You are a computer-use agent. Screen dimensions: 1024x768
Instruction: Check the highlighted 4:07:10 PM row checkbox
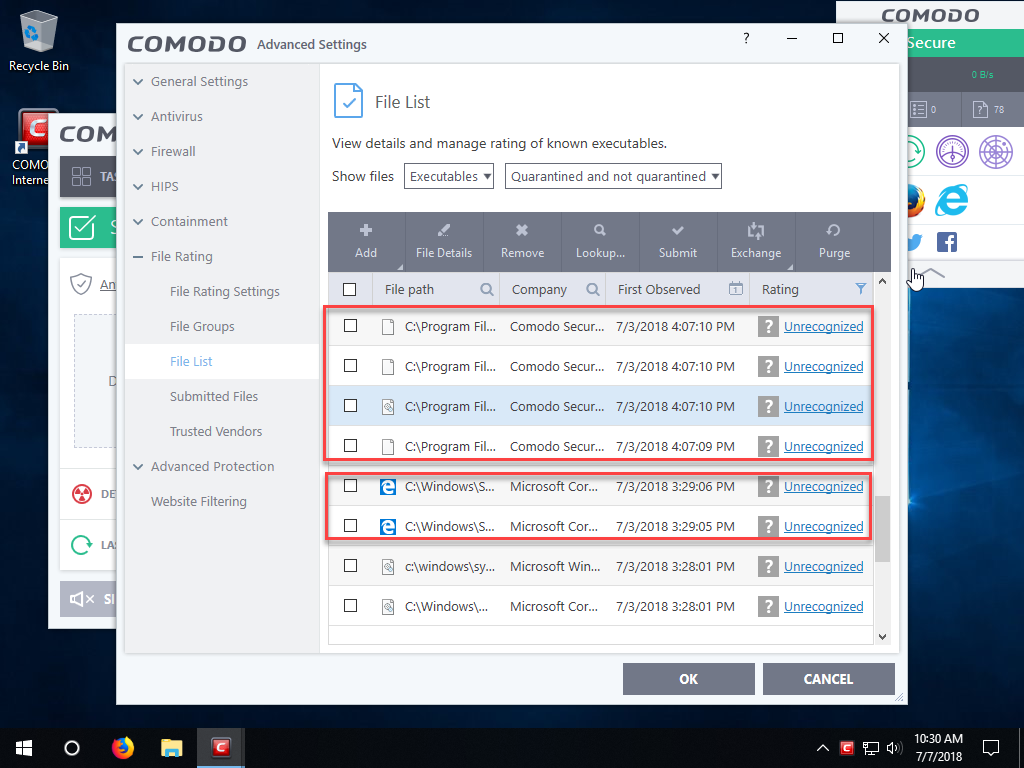(351, 406)
